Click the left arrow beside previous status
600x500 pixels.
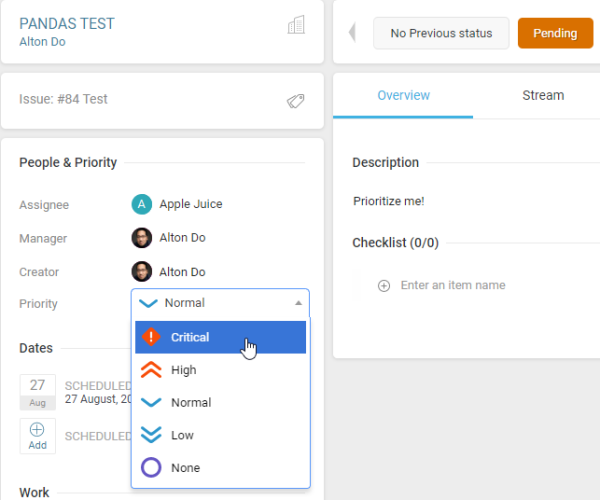[x=352, y=33]
